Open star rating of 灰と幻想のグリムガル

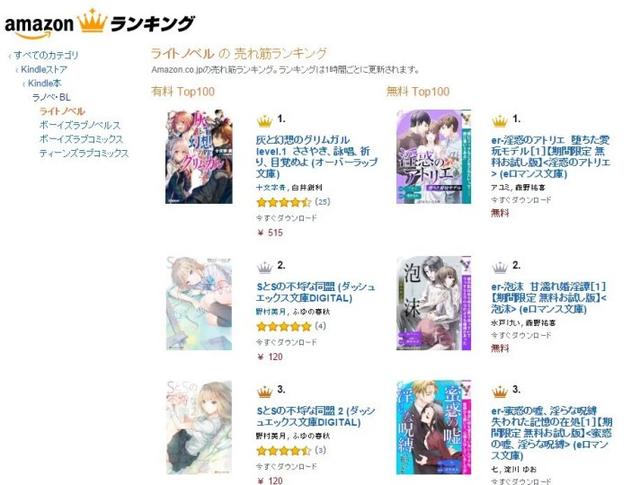(284, 202)
